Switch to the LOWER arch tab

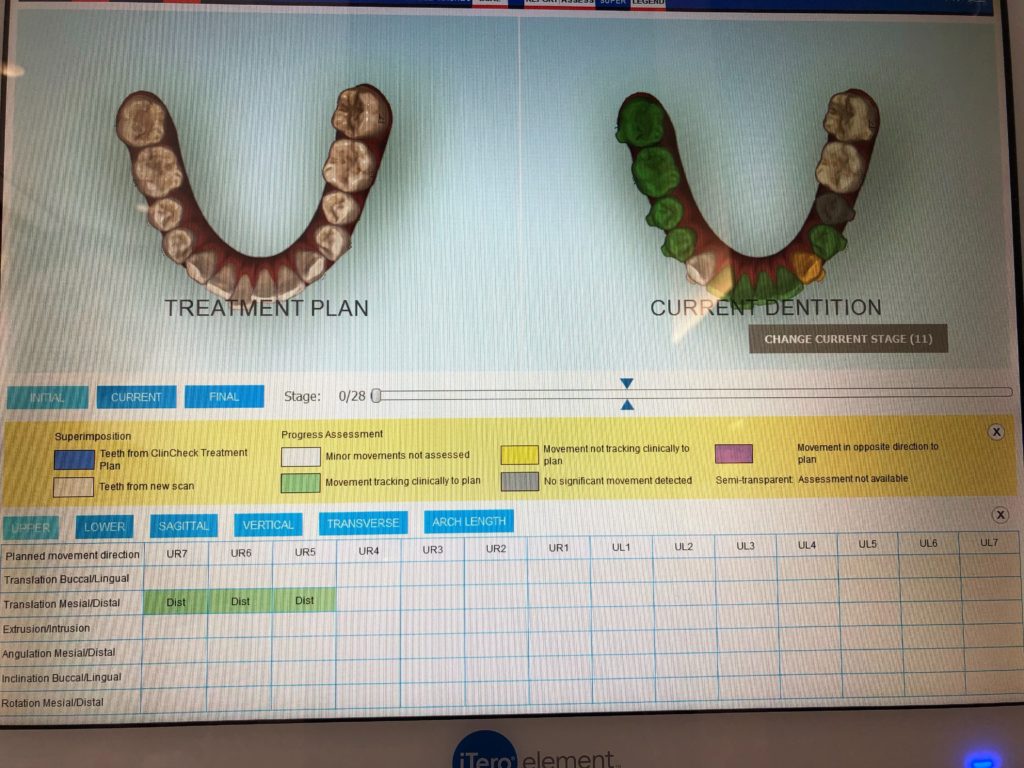click(104, 526)
